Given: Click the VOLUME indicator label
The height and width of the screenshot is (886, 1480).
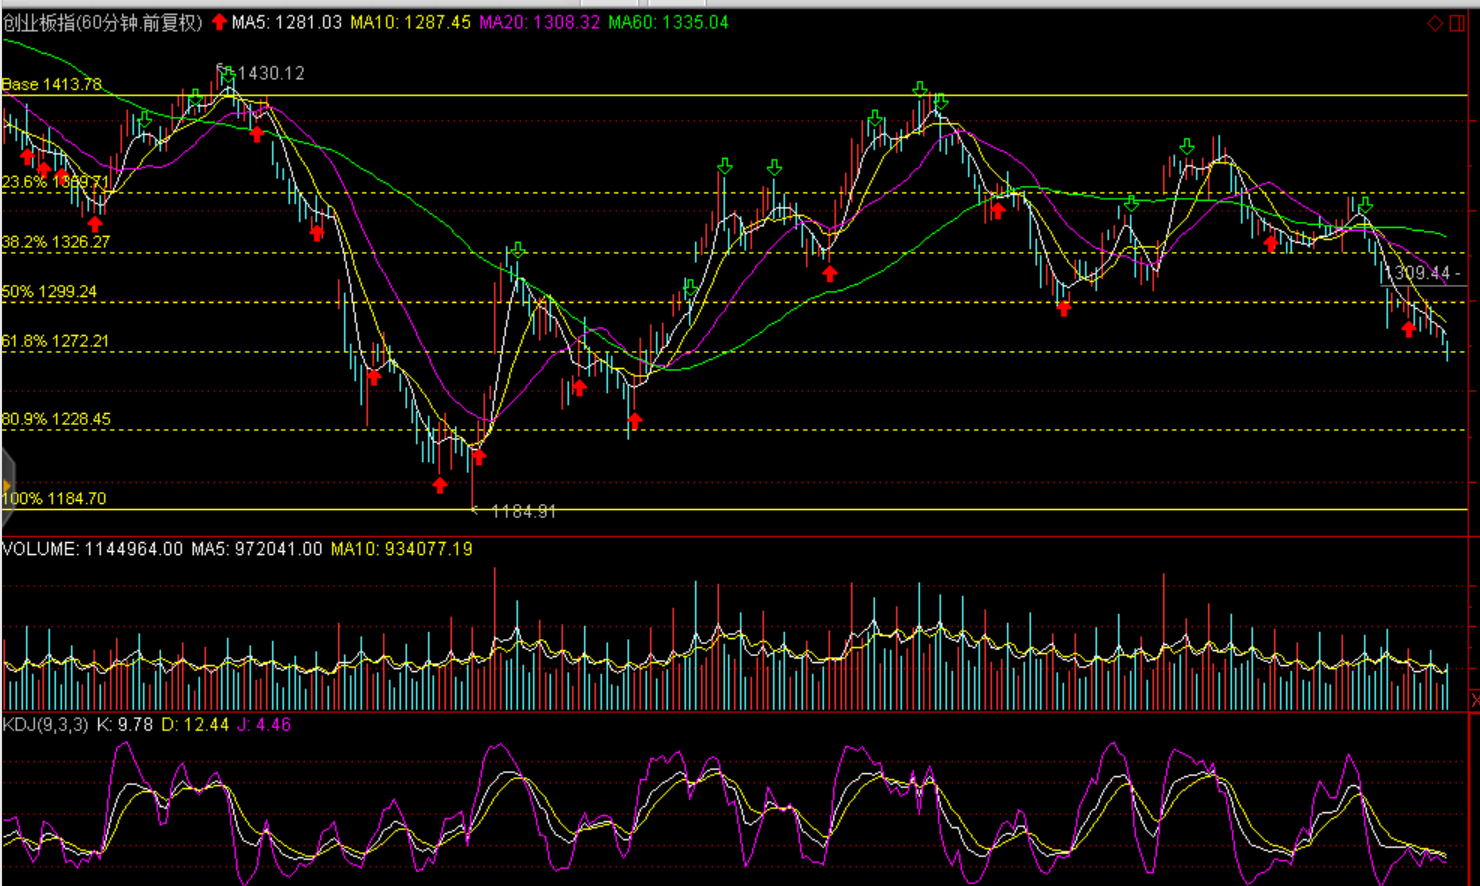Looking at the screenshot, I should pyautogui.click(x=93, y=549).
